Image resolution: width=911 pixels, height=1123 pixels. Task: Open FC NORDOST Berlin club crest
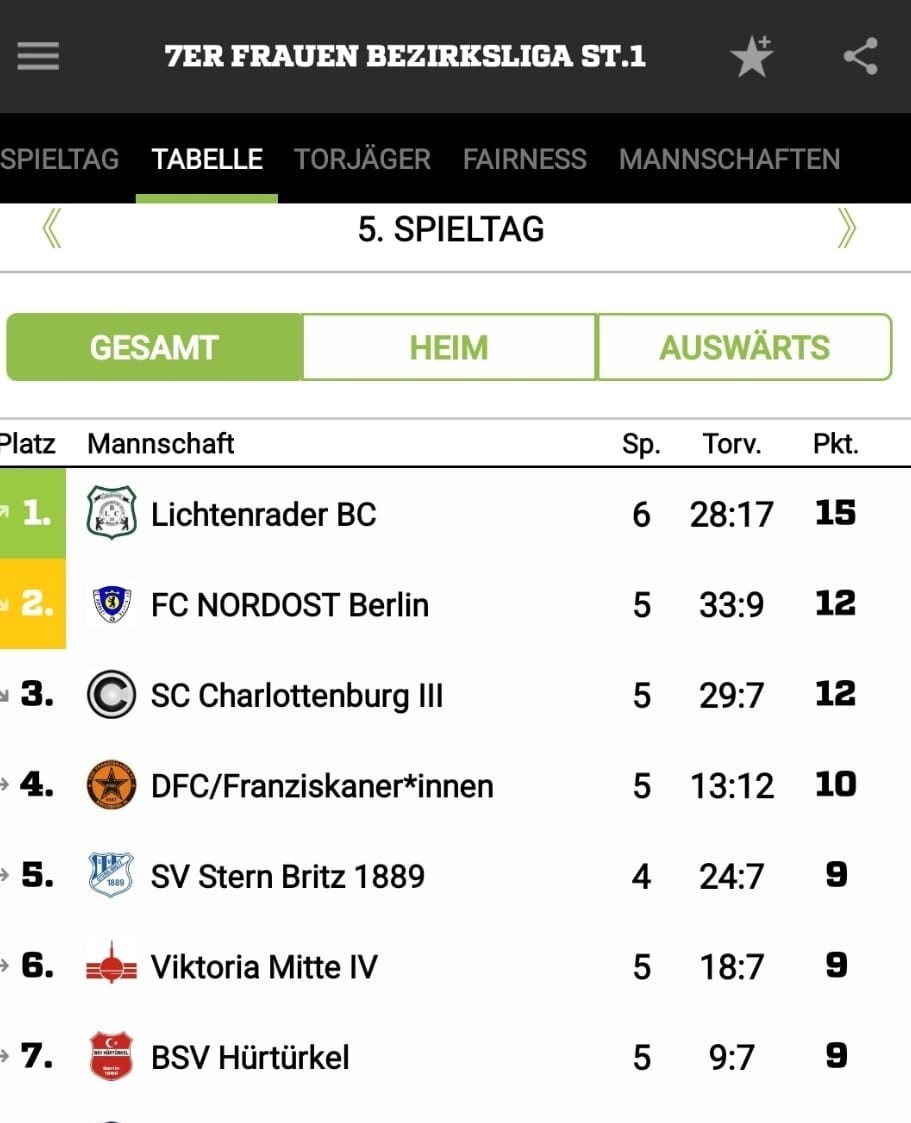point(112,604)
